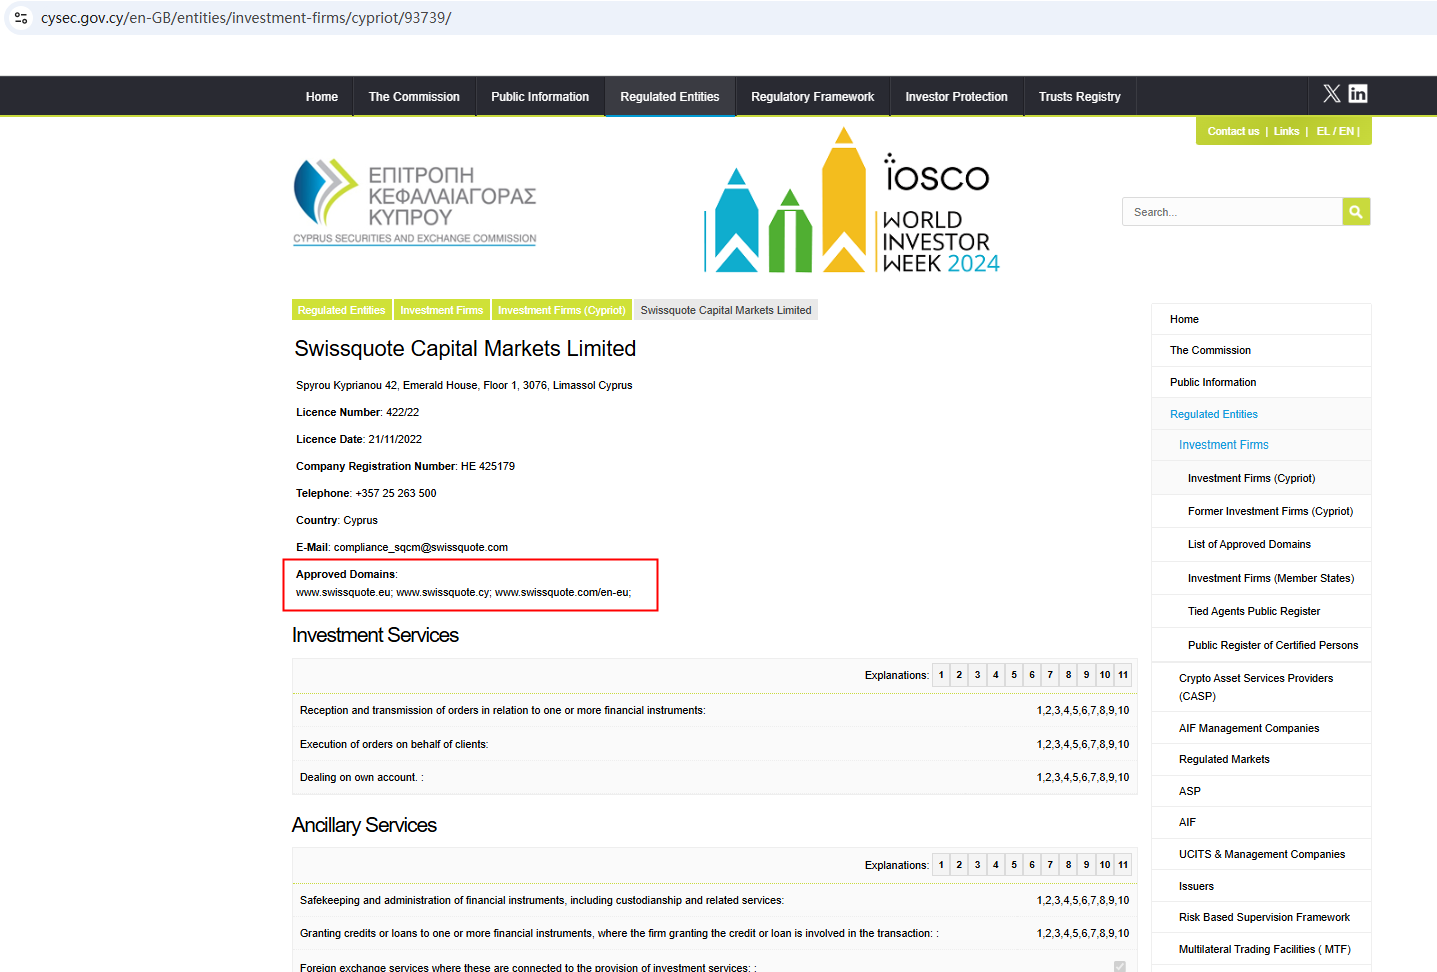Open the IOSCO World Investor Week banner
Viewport: 1437px width, 972px height.
tap(852, 204)
